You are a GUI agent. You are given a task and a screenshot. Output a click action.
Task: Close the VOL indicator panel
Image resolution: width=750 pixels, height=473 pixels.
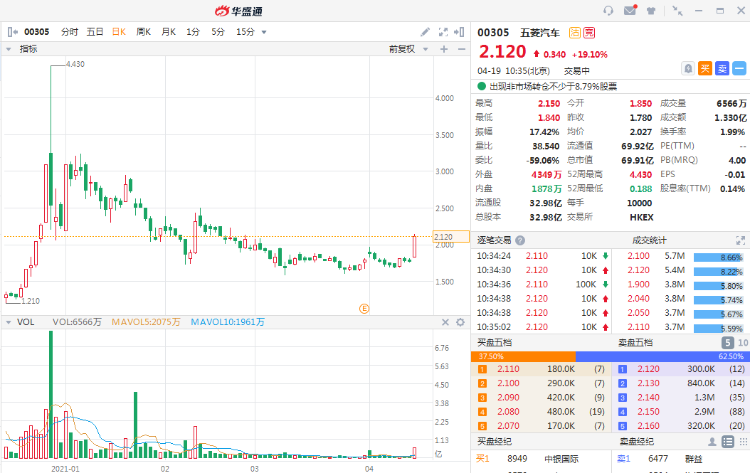click(445, 322)
